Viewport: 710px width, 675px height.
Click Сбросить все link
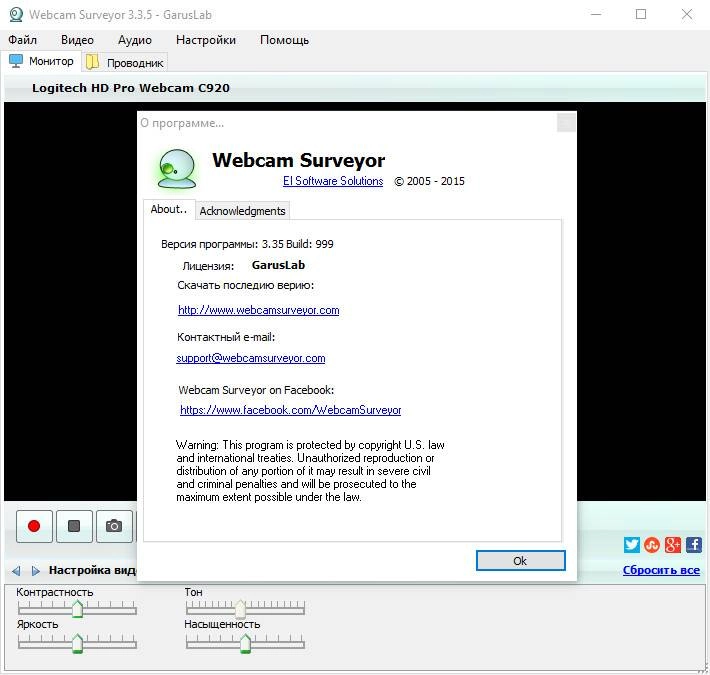[x=661, y=570]
